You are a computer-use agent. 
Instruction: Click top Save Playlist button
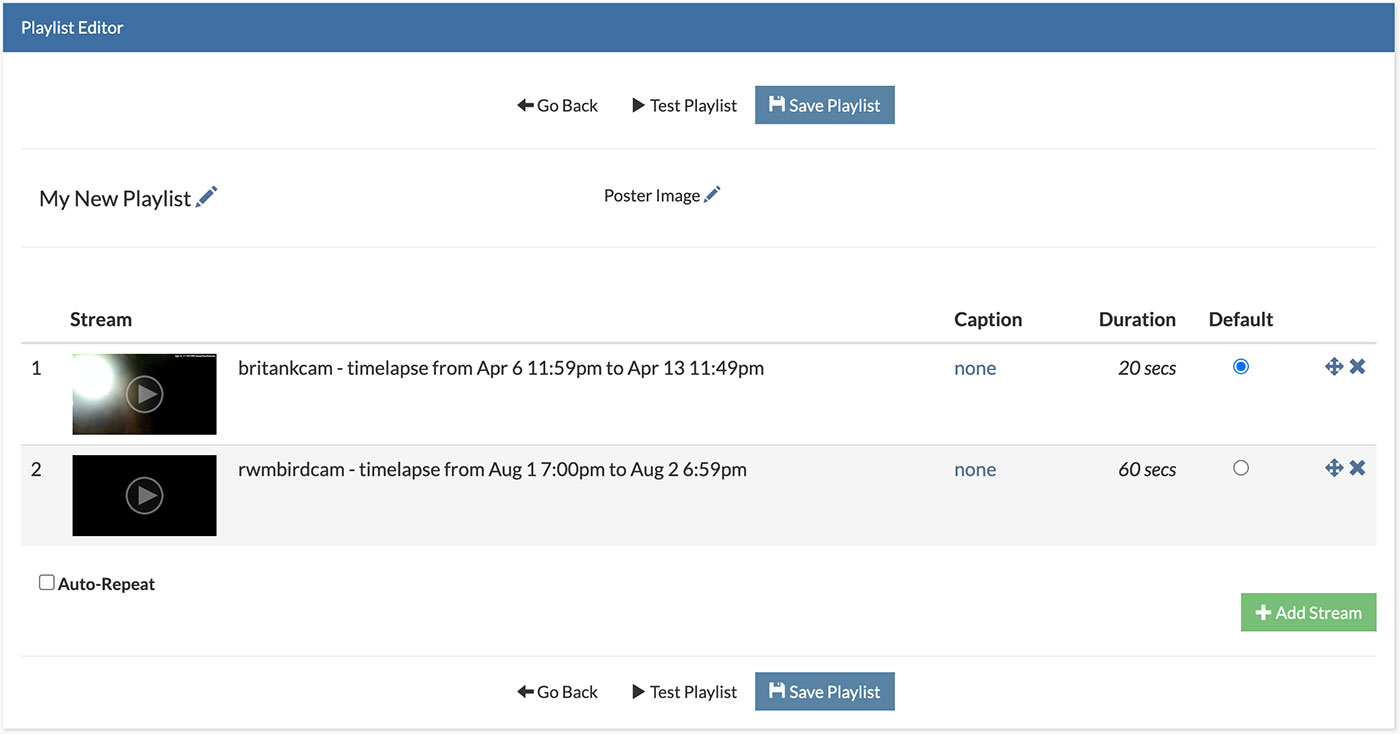(824, 105)
